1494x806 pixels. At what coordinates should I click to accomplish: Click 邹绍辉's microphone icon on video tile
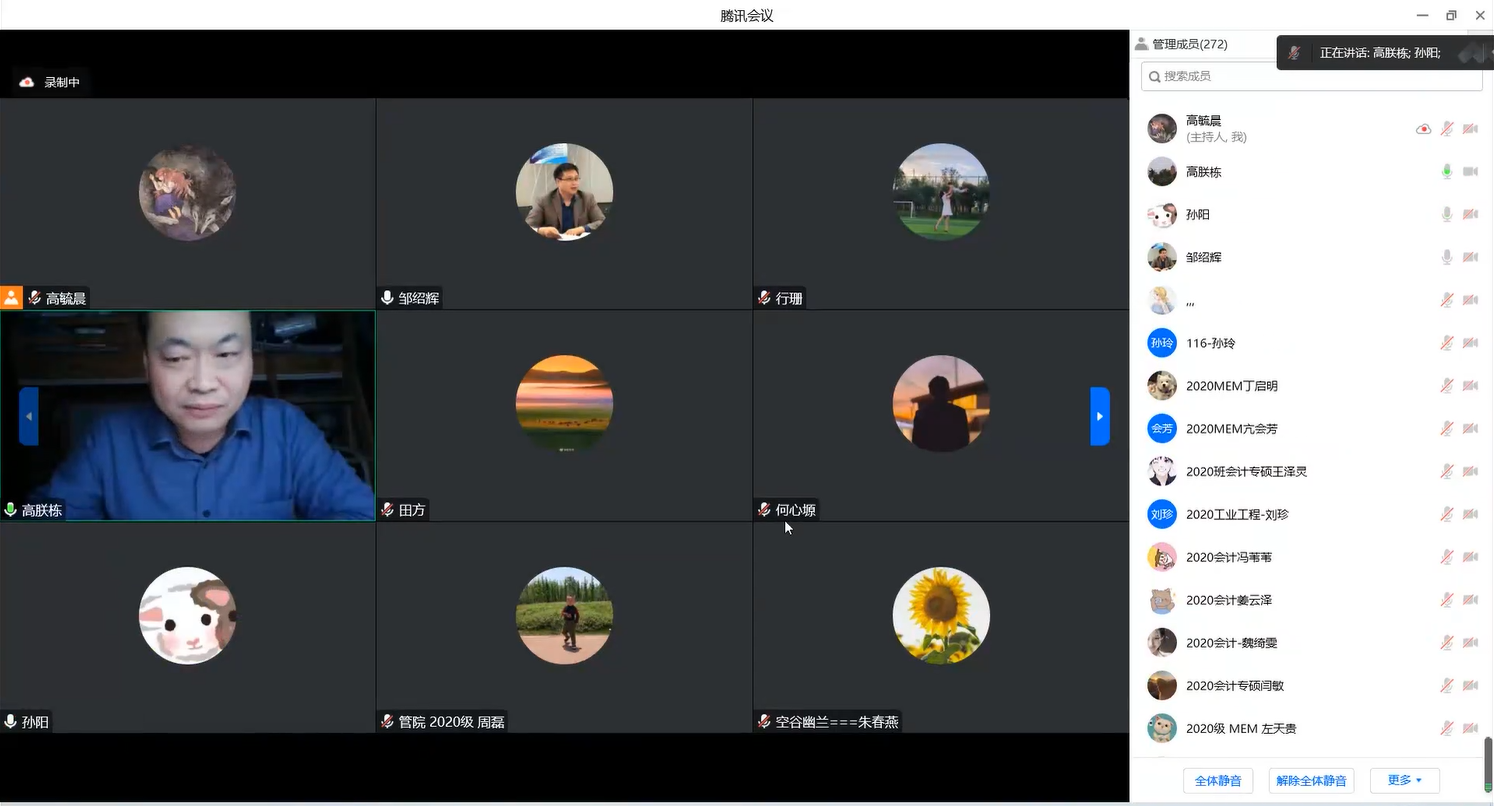387,298
